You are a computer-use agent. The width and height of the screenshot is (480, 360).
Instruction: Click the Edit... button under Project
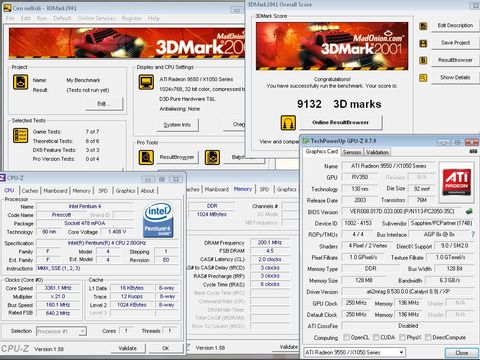click(x=104, y=104)
